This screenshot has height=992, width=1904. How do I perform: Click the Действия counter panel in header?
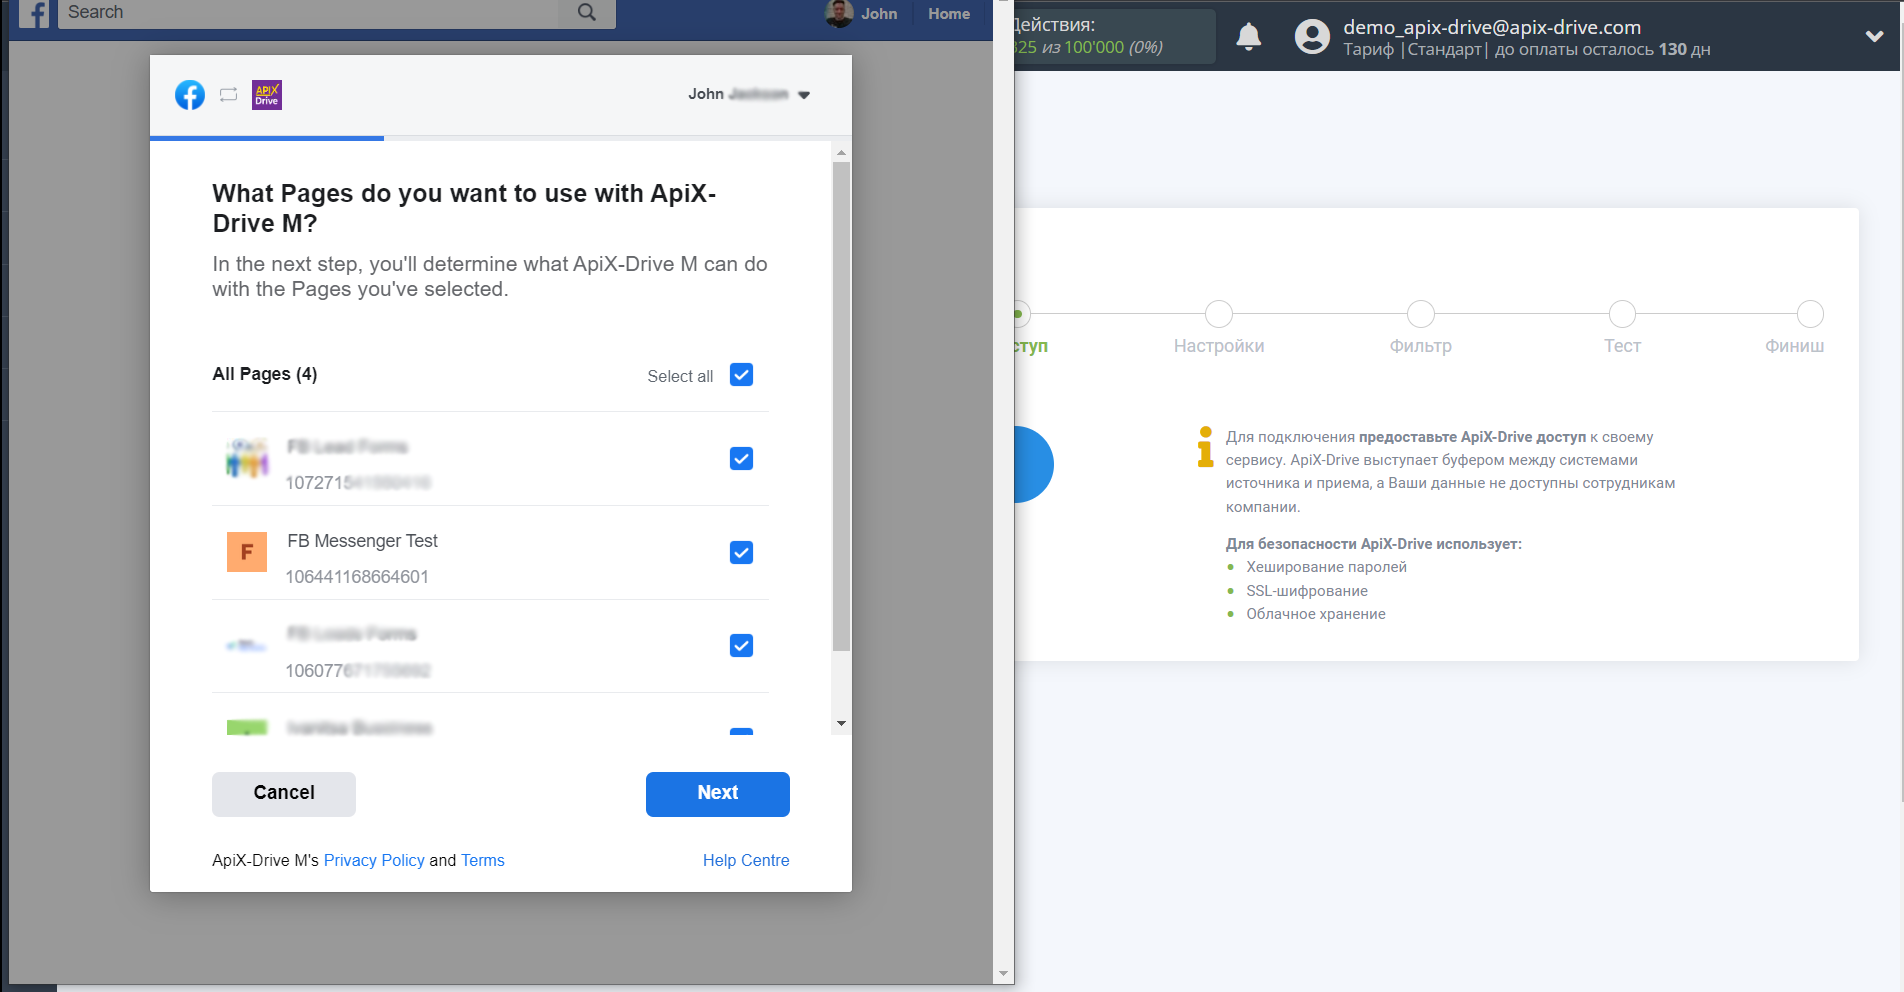(1114, 36)
